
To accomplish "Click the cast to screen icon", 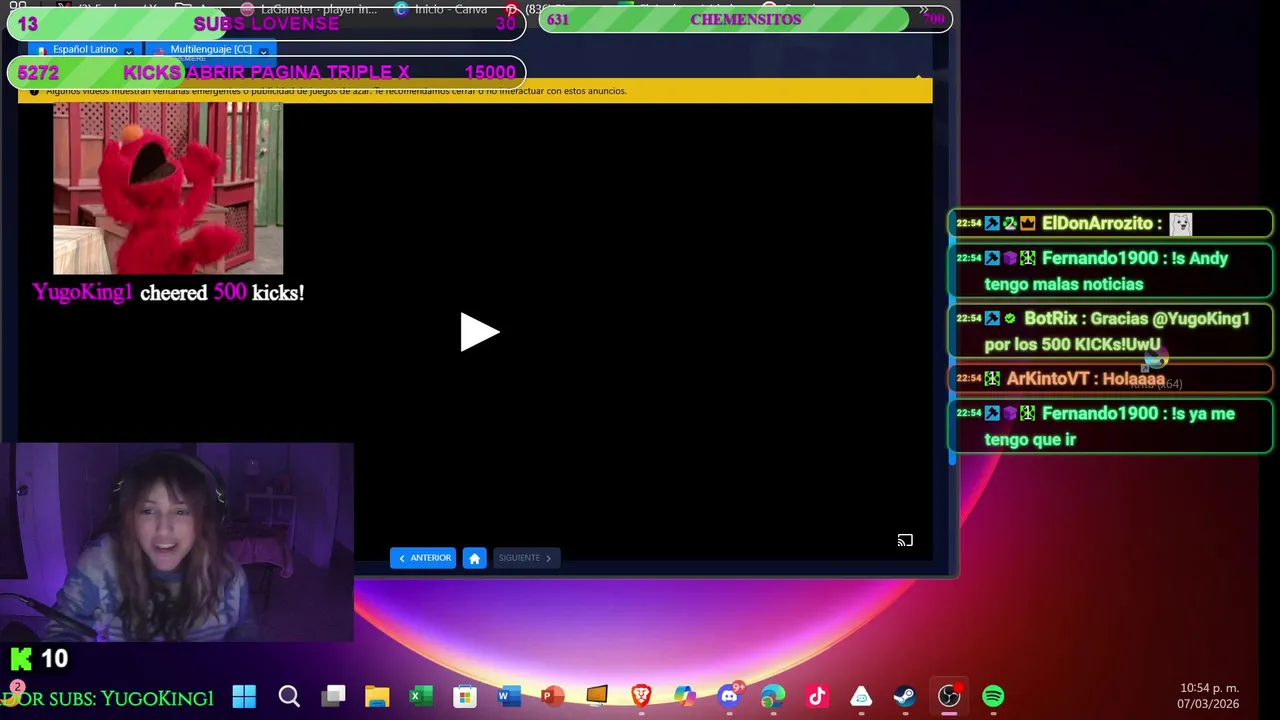I will [x=905, y=541].
